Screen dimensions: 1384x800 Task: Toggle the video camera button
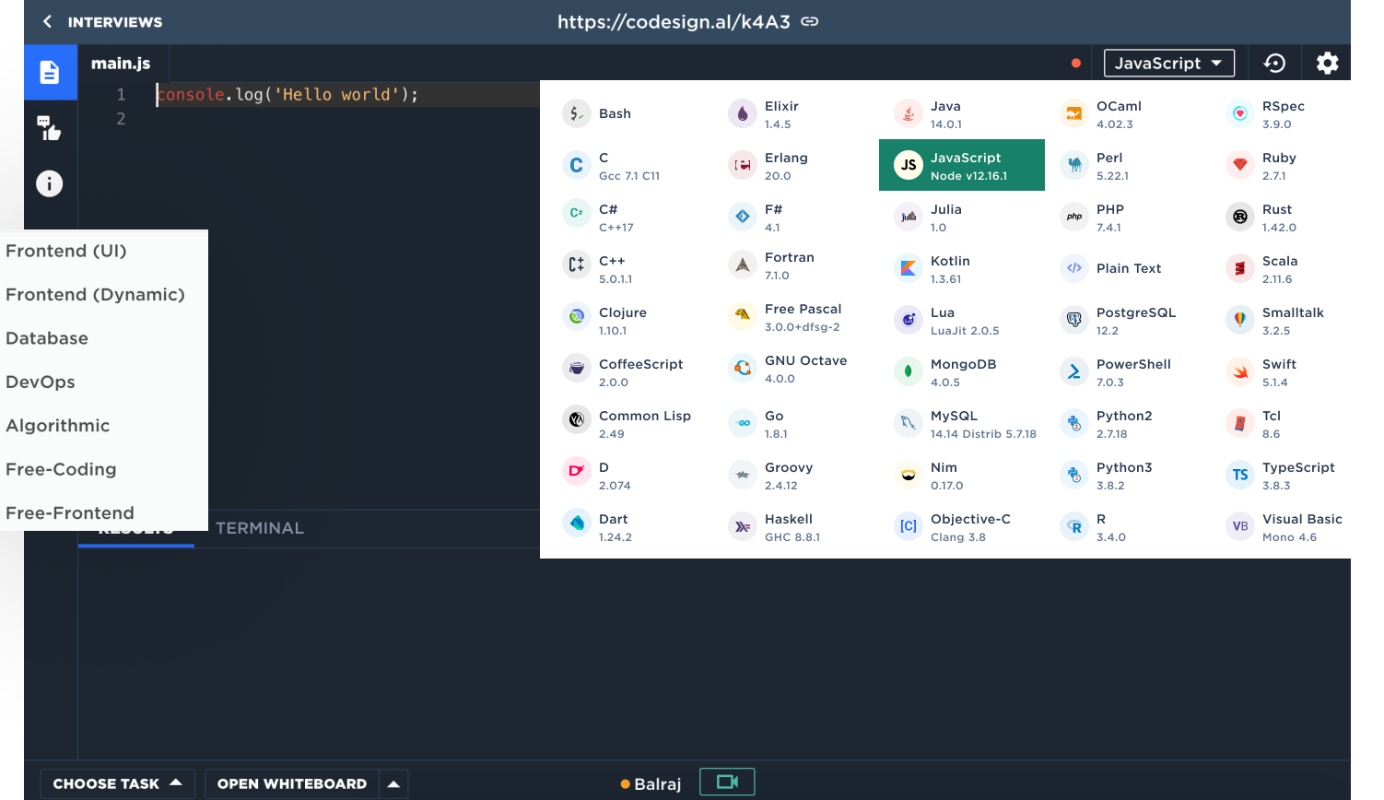727,782
